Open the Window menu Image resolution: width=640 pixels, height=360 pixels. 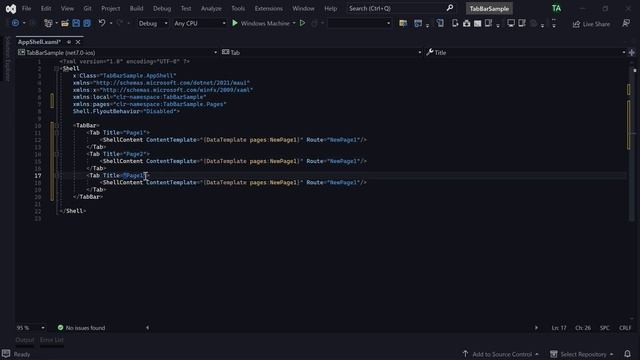point(303,8)
